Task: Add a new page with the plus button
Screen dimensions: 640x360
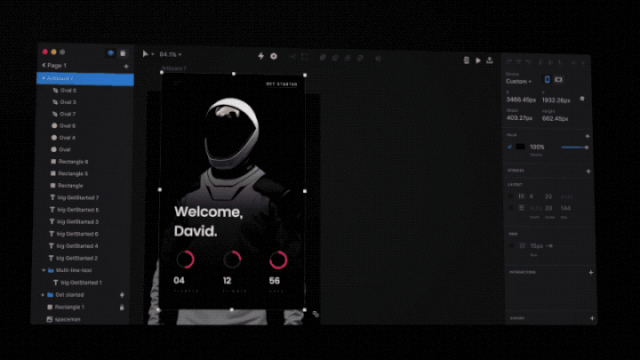Action: pos(126,66)
